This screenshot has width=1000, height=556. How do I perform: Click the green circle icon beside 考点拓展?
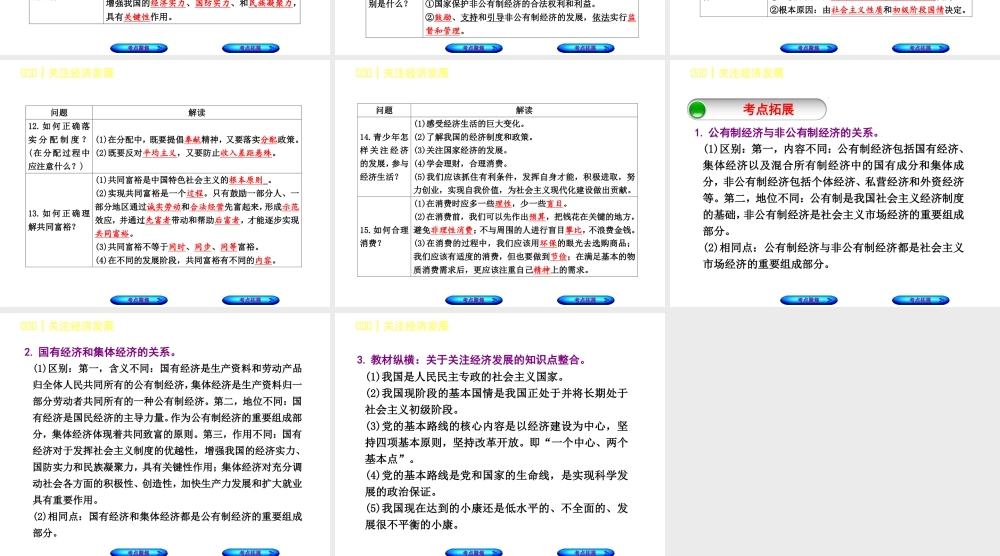pos(698,110)
